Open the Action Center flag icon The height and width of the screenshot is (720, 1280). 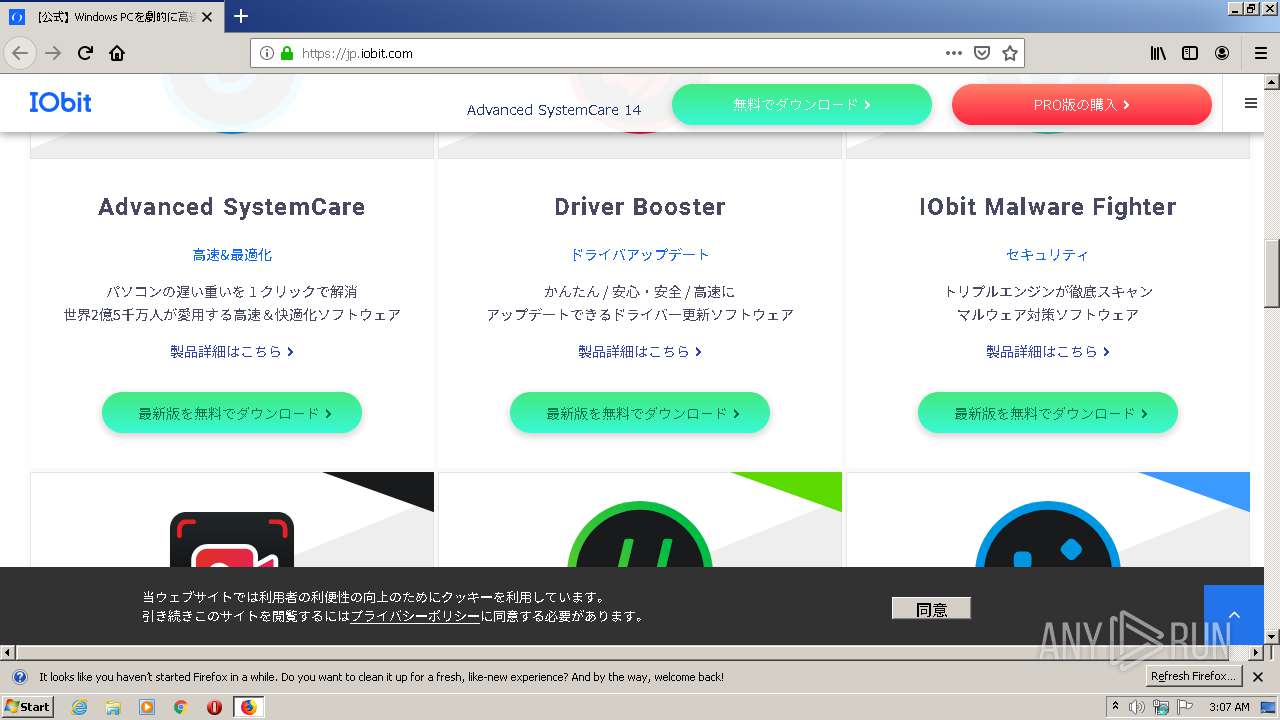[x=1185, y=707]
